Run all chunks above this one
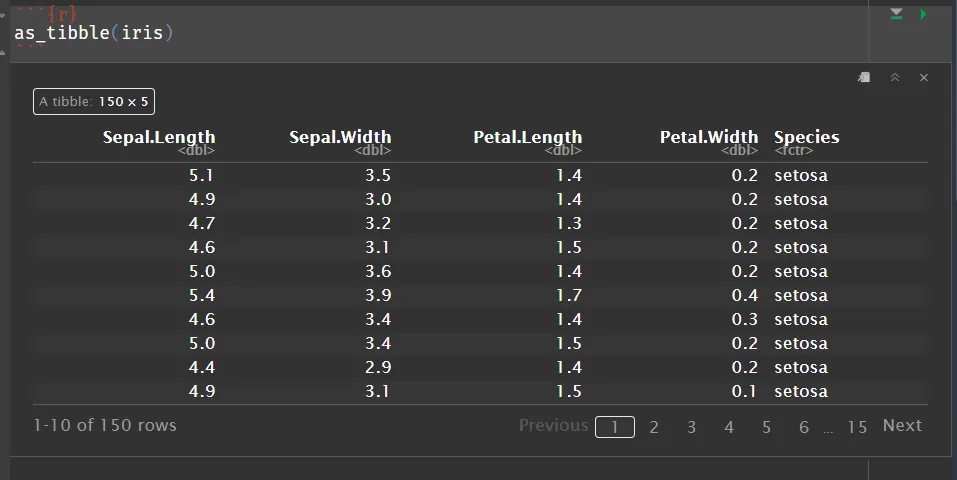The image size is (957, 480). coord(896,14)
